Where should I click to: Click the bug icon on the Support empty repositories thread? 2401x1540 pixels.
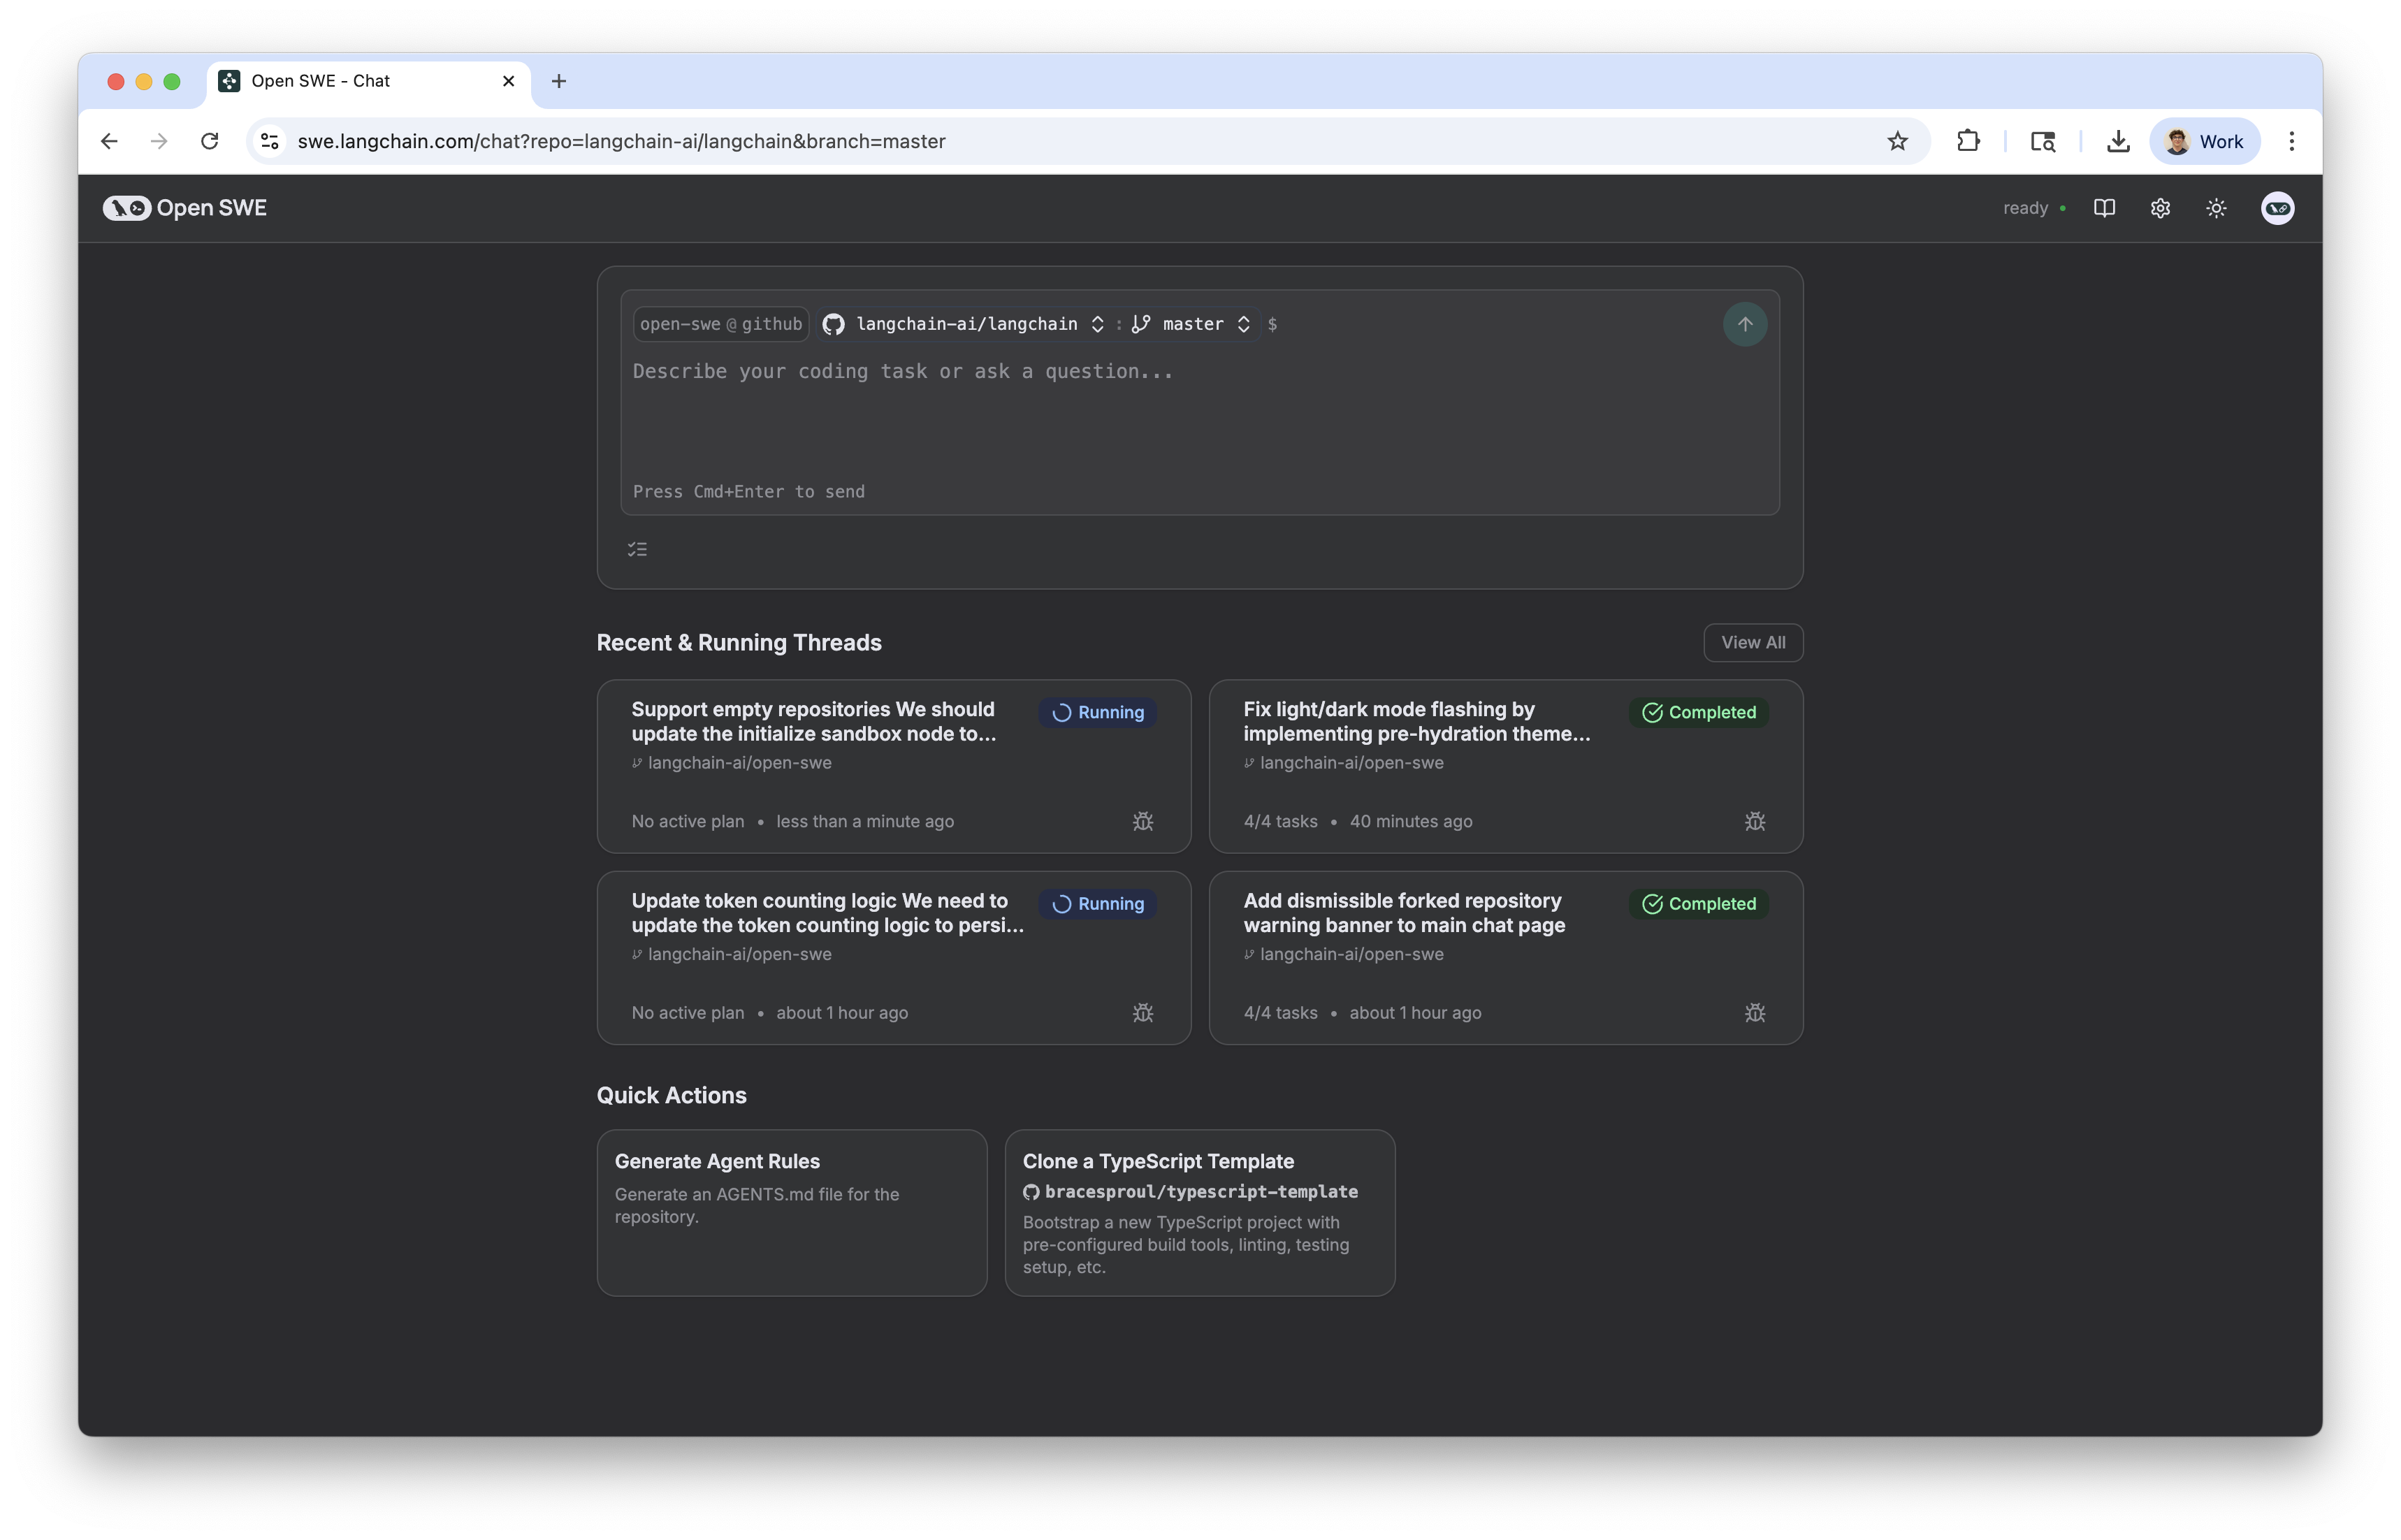tap(1143, 821)
